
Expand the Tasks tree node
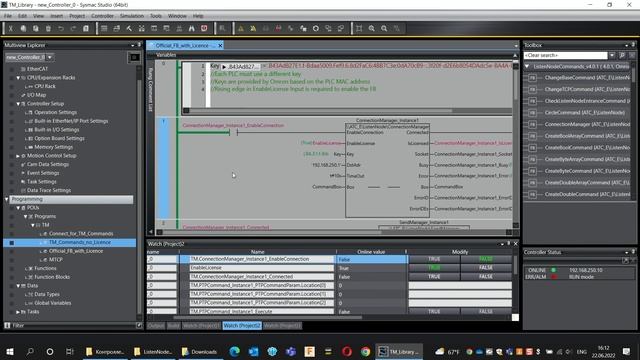point(18,312)
